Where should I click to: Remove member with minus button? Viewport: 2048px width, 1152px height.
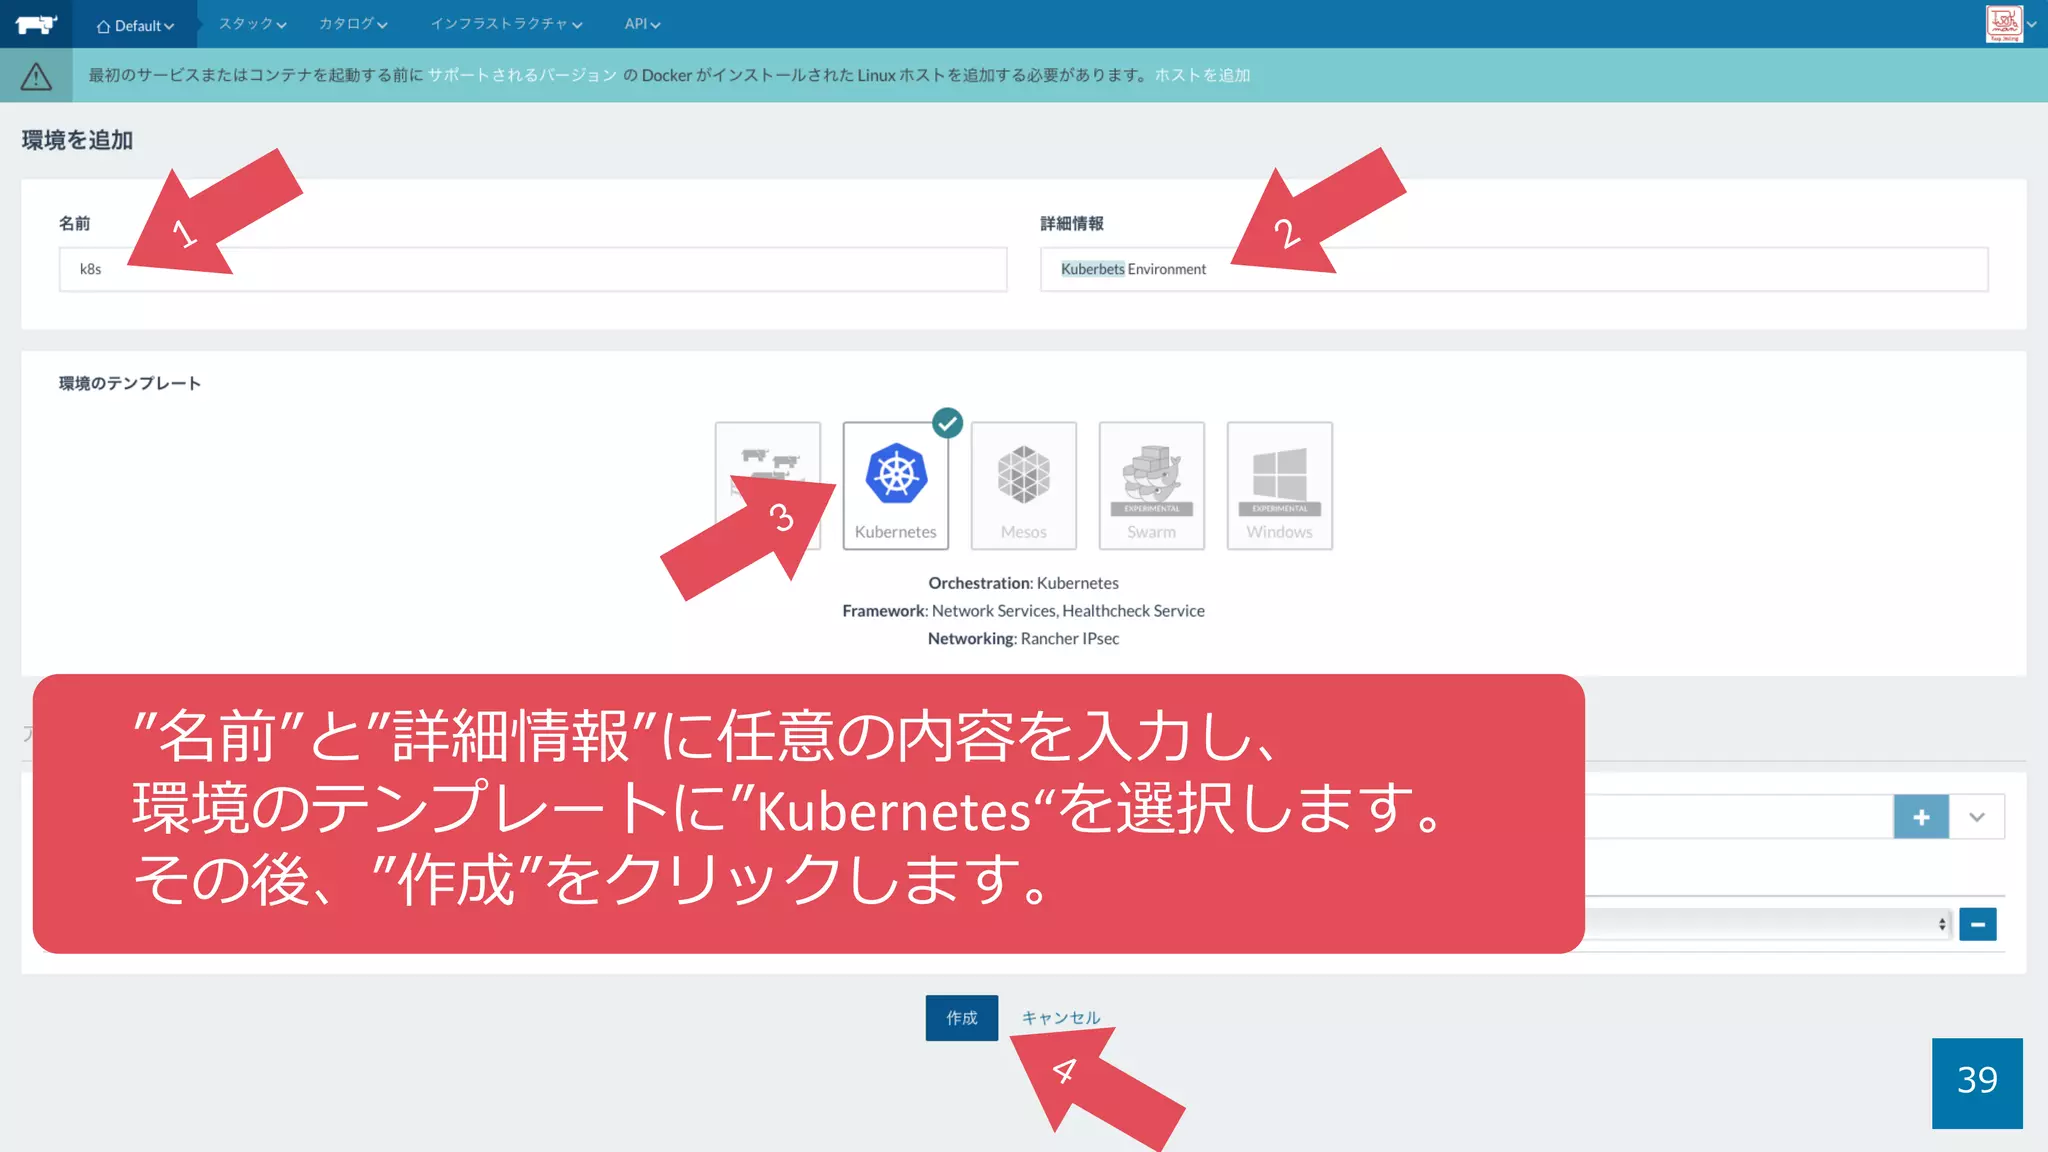click(1978, 924)
